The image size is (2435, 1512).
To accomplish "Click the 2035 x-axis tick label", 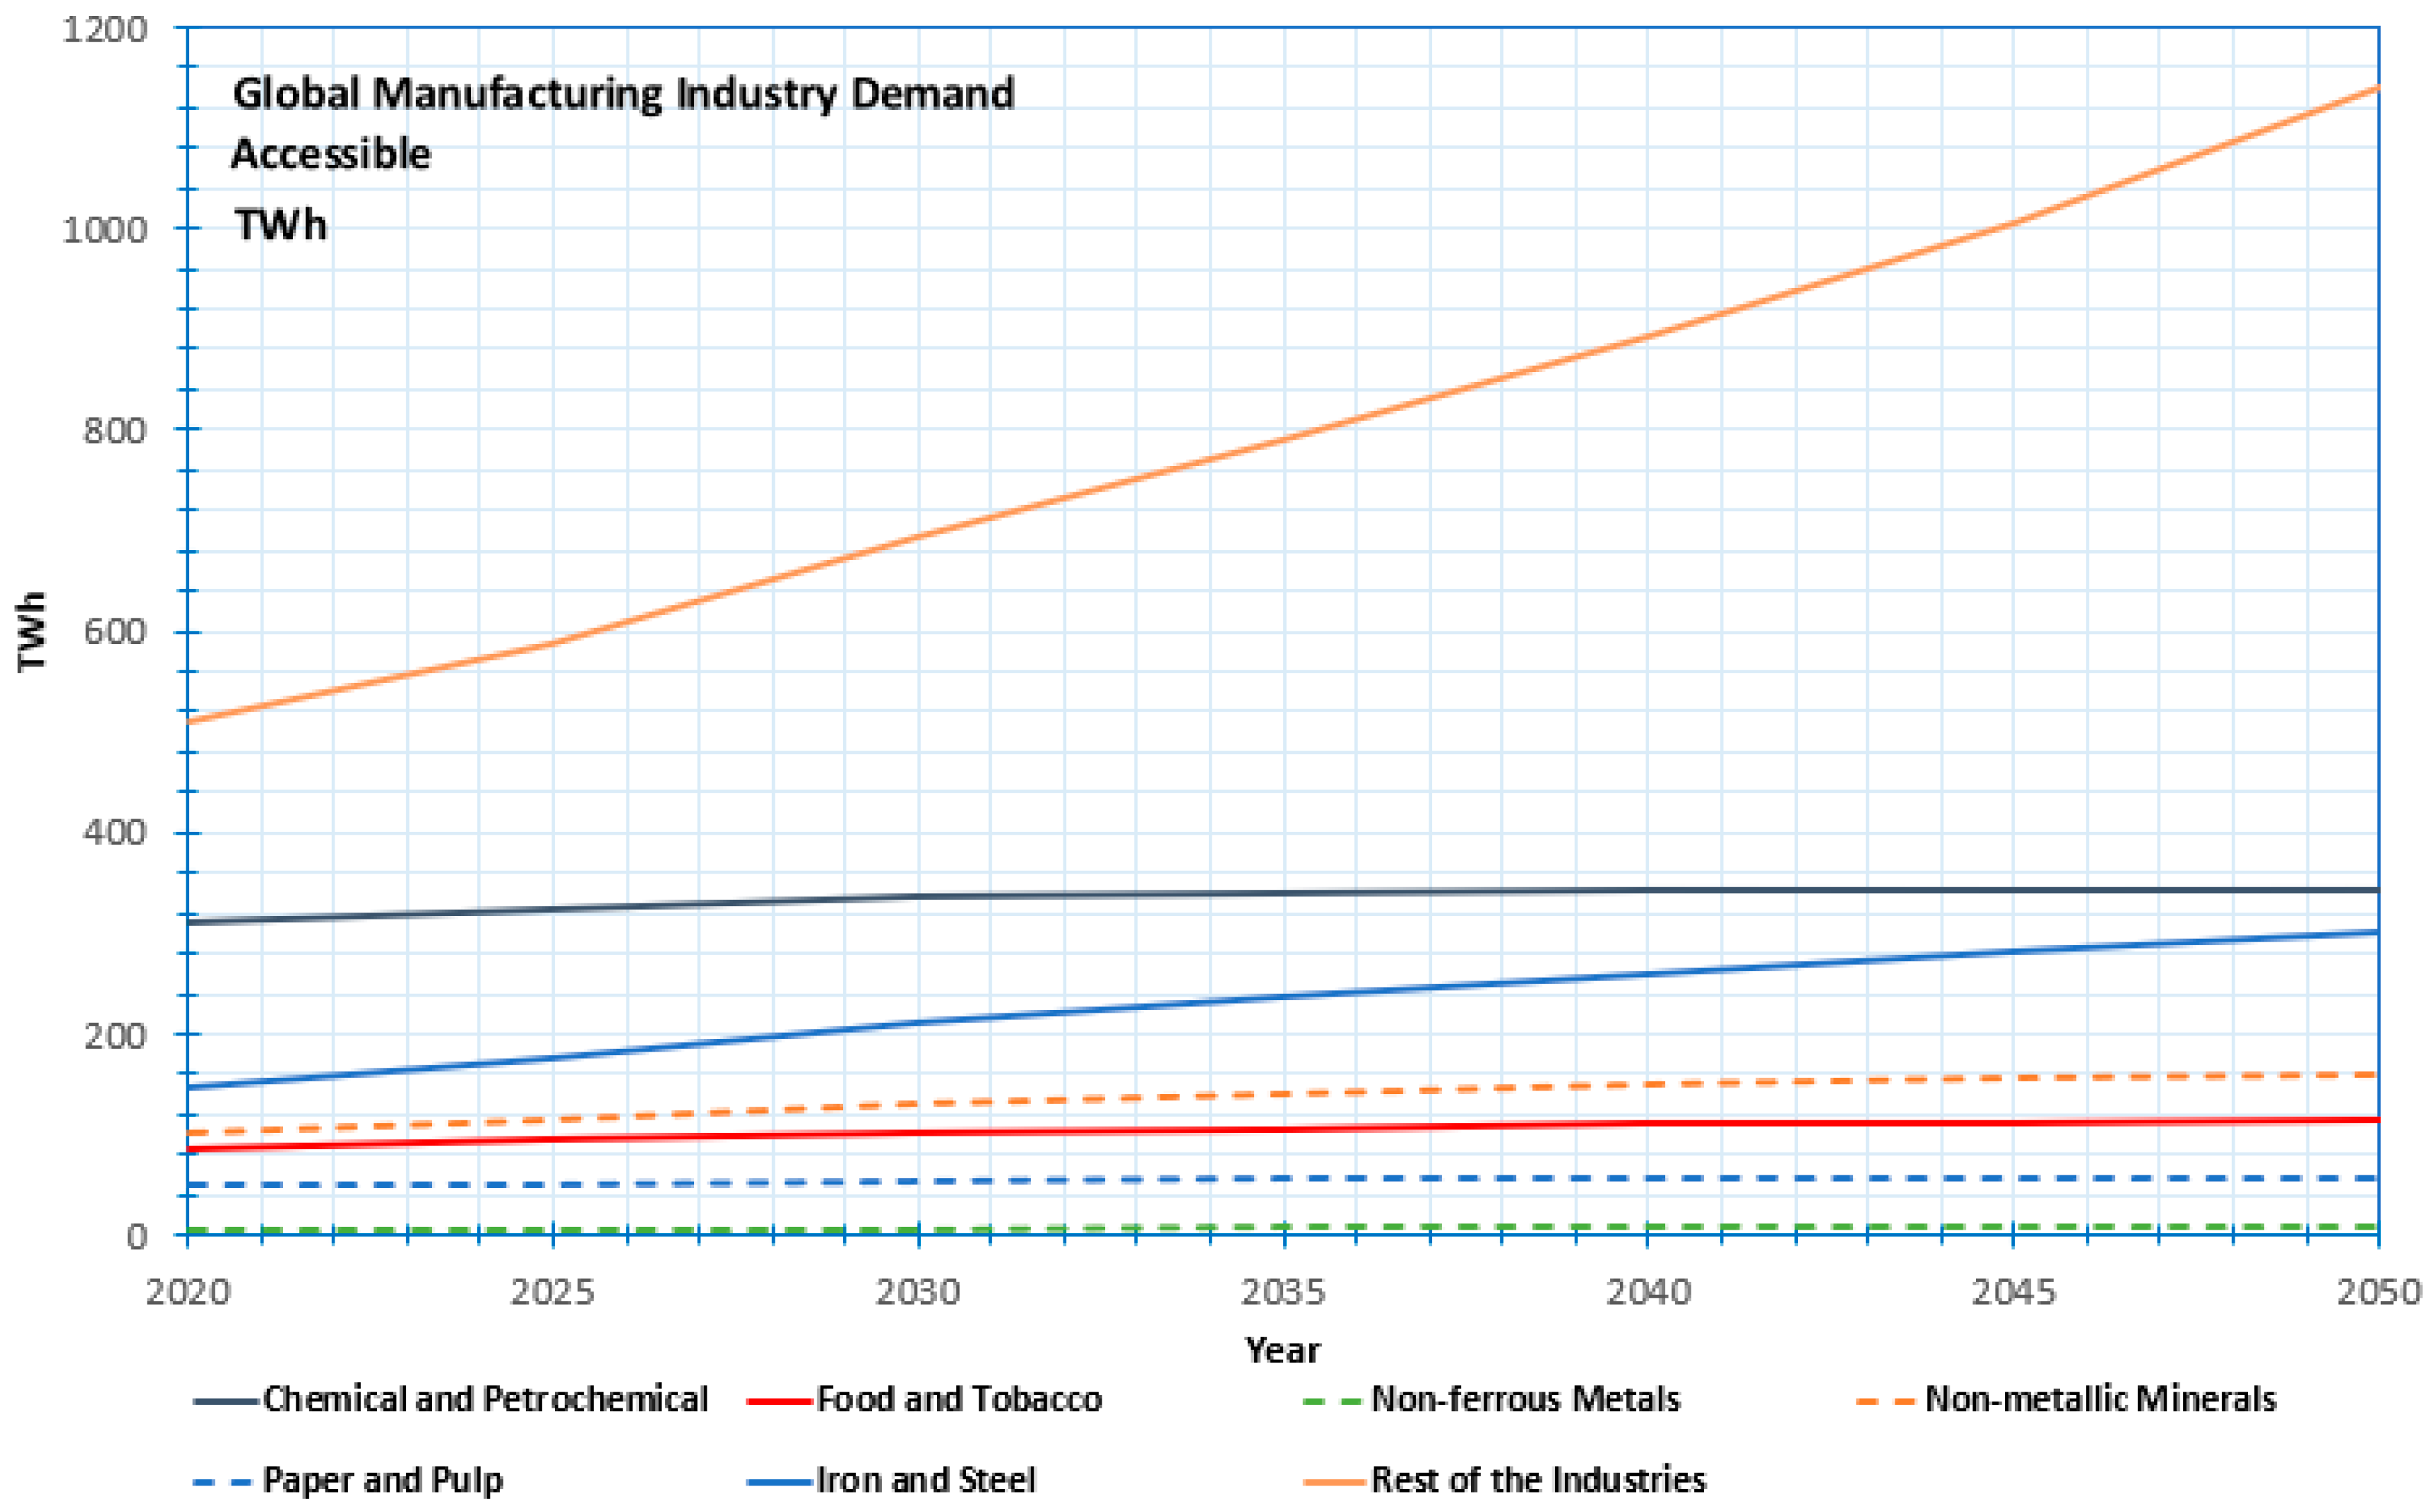I will tap(1283, 1292).
